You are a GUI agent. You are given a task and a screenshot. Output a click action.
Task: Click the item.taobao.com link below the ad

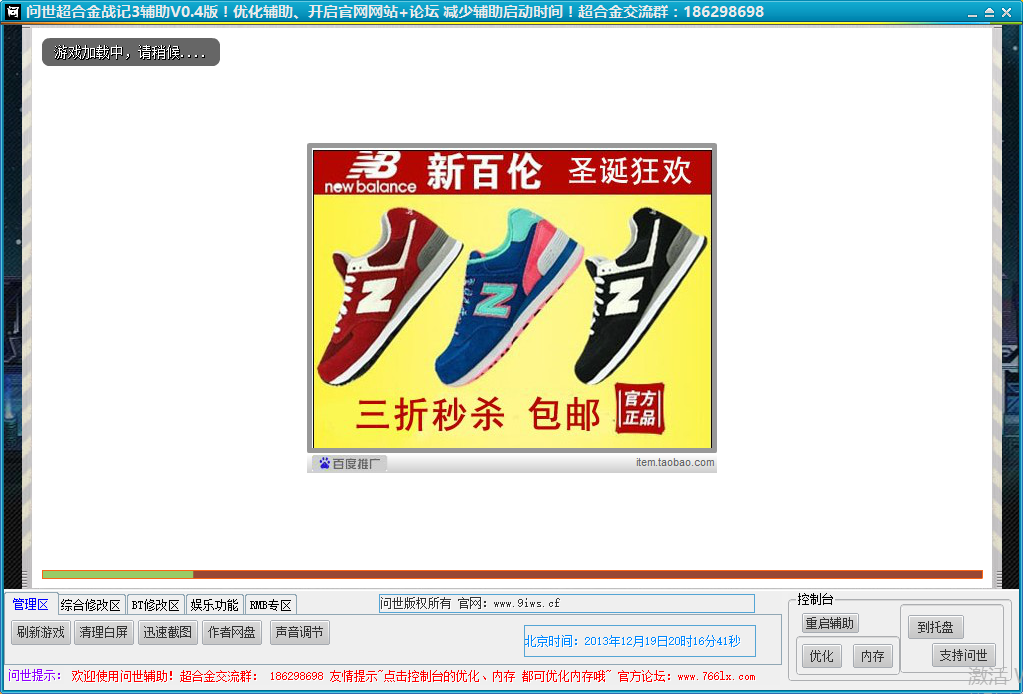pyautogui.click(x=675, y=462)
